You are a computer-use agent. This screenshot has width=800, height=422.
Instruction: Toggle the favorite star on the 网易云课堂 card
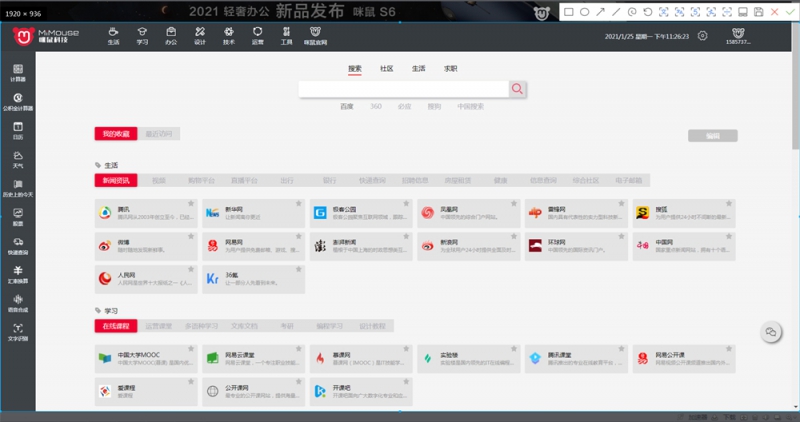pyautogui.click(x=298, y=349)
